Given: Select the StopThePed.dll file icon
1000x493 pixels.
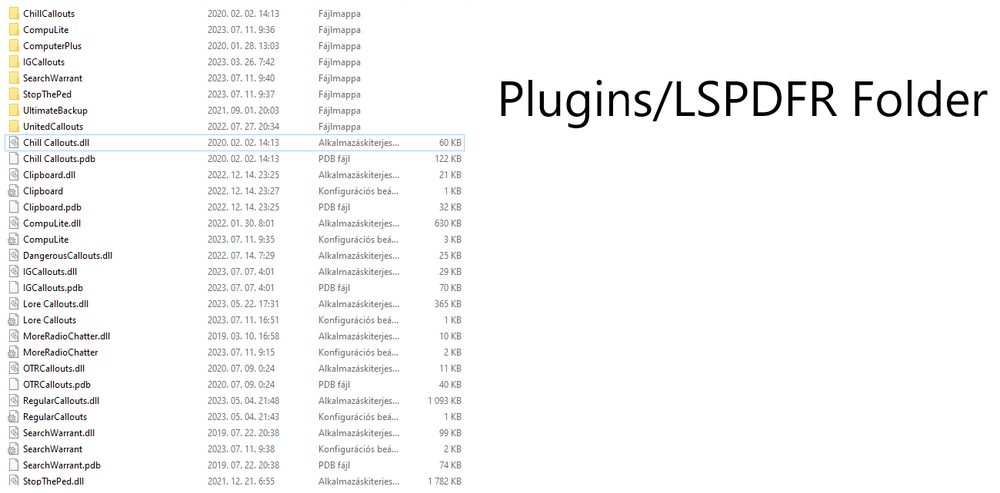Looking at the screenshot, I should pos(13,482).
